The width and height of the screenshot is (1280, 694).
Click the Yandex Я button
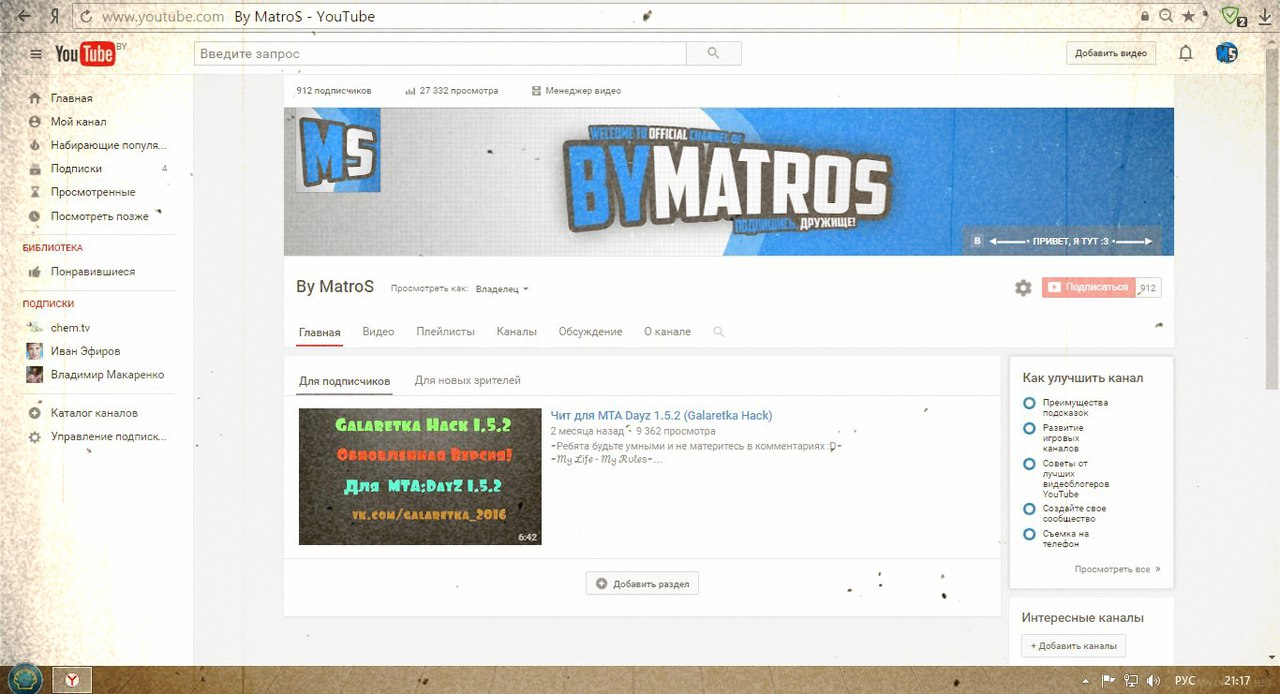[55, 16]
